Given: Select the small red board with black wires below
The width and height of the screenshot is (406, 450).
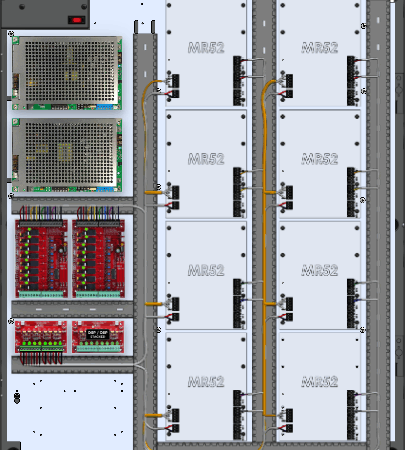Looking at the screenshot, I should 41,337.
